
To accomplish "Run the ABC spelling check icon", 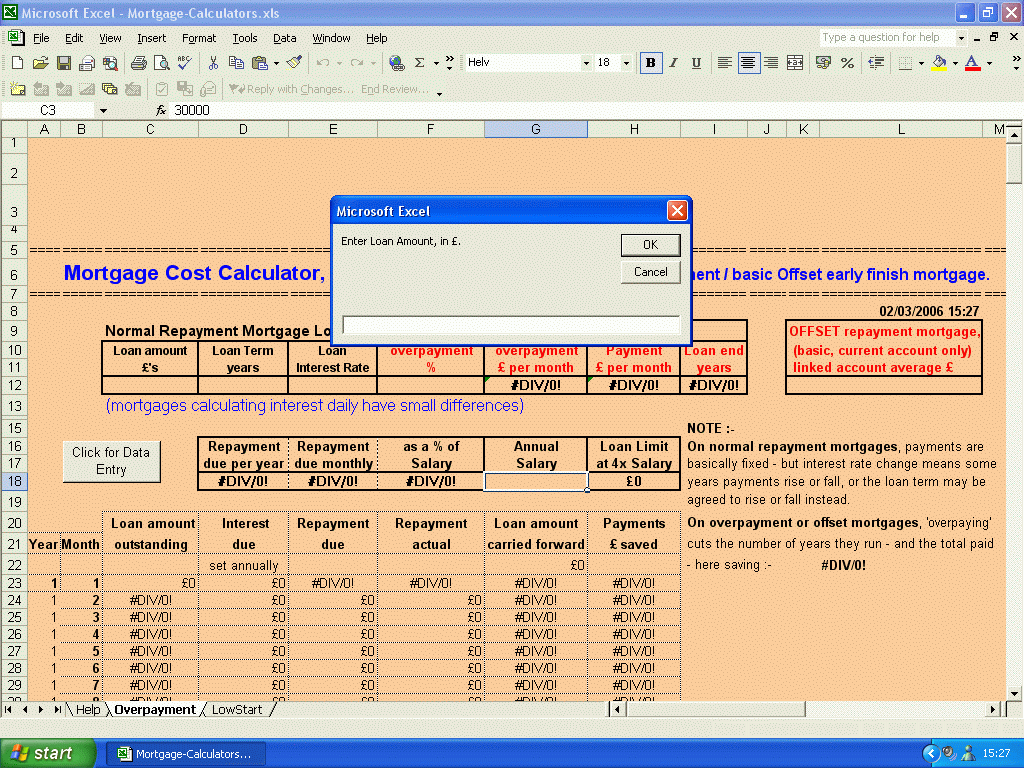I will pyautogui.click(x=184, y=63).
